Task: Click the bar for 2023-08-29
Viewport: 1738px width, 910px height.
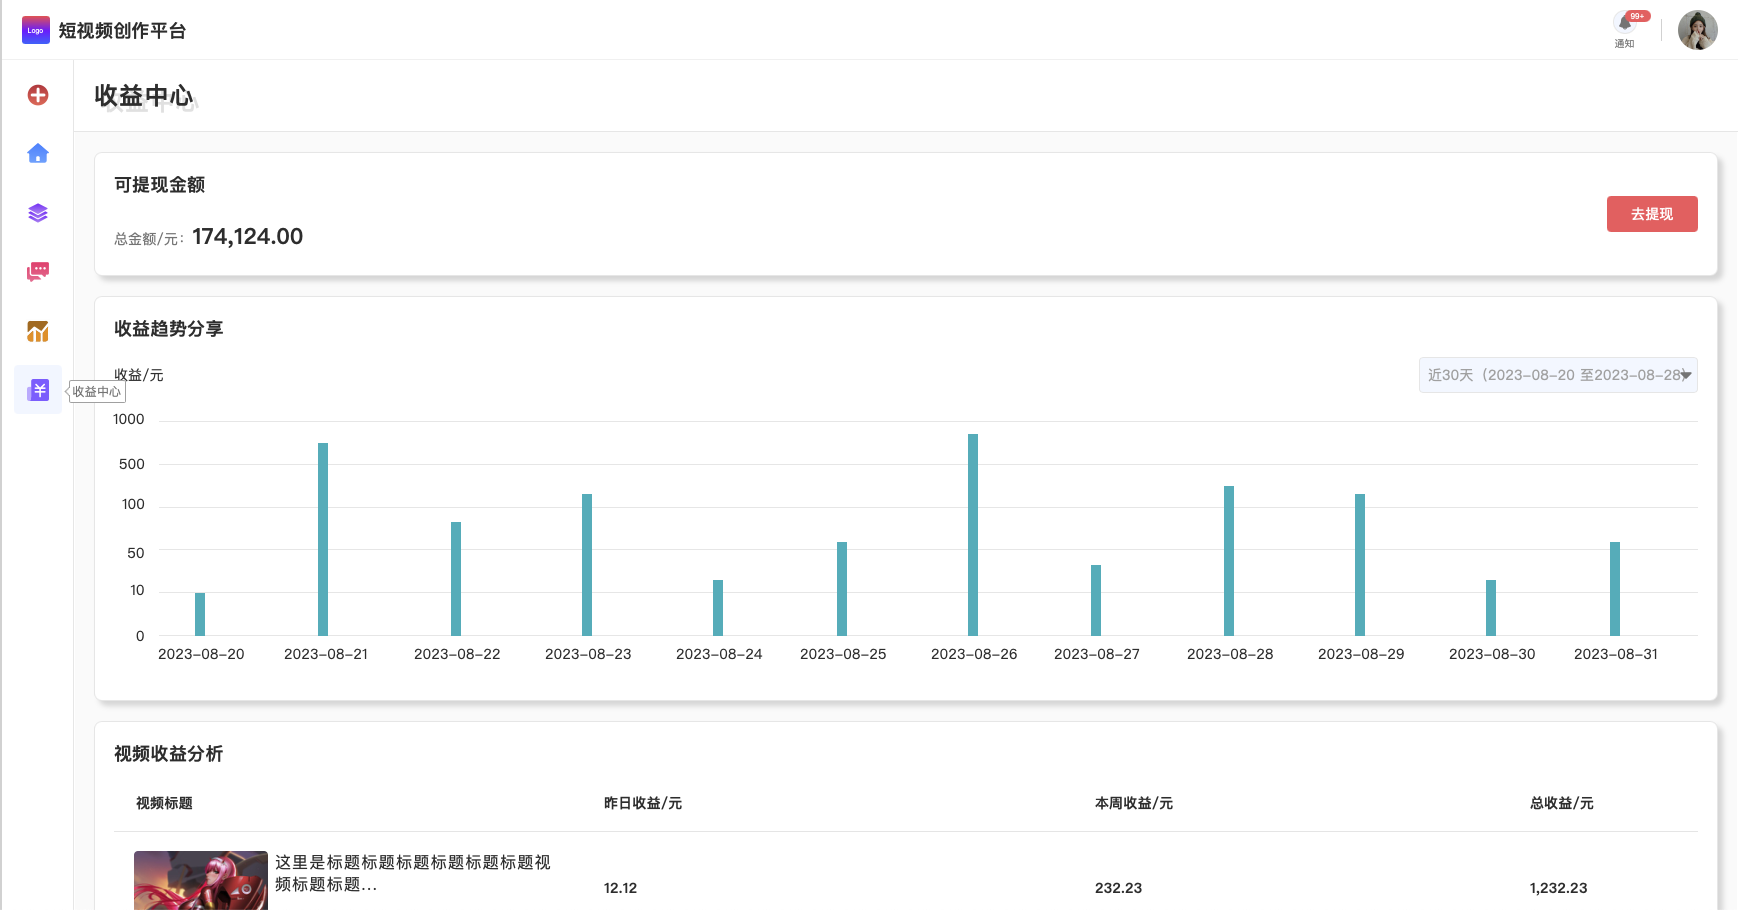Action: (x=1360, y=565)
